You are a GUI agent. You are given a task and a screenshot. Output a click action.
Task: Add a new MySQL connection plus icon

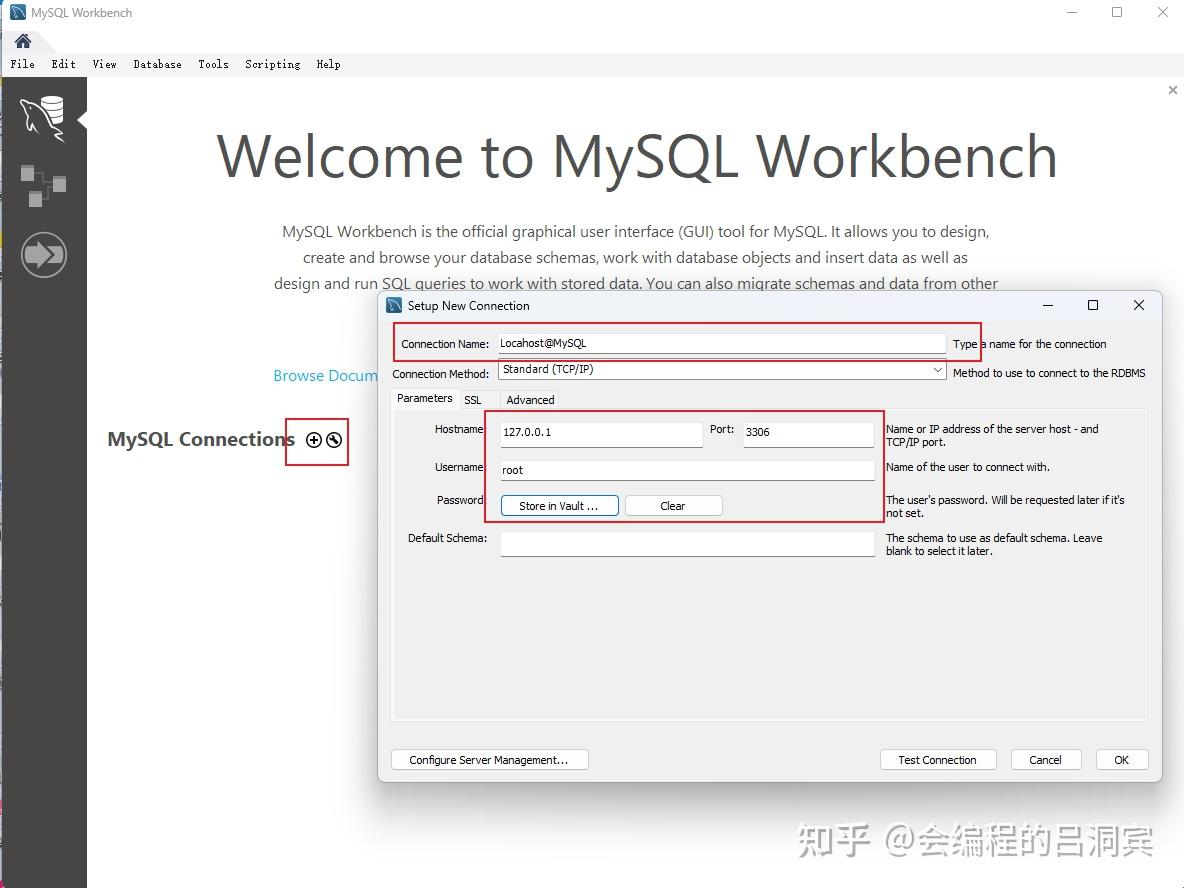[x=313, y=440]
